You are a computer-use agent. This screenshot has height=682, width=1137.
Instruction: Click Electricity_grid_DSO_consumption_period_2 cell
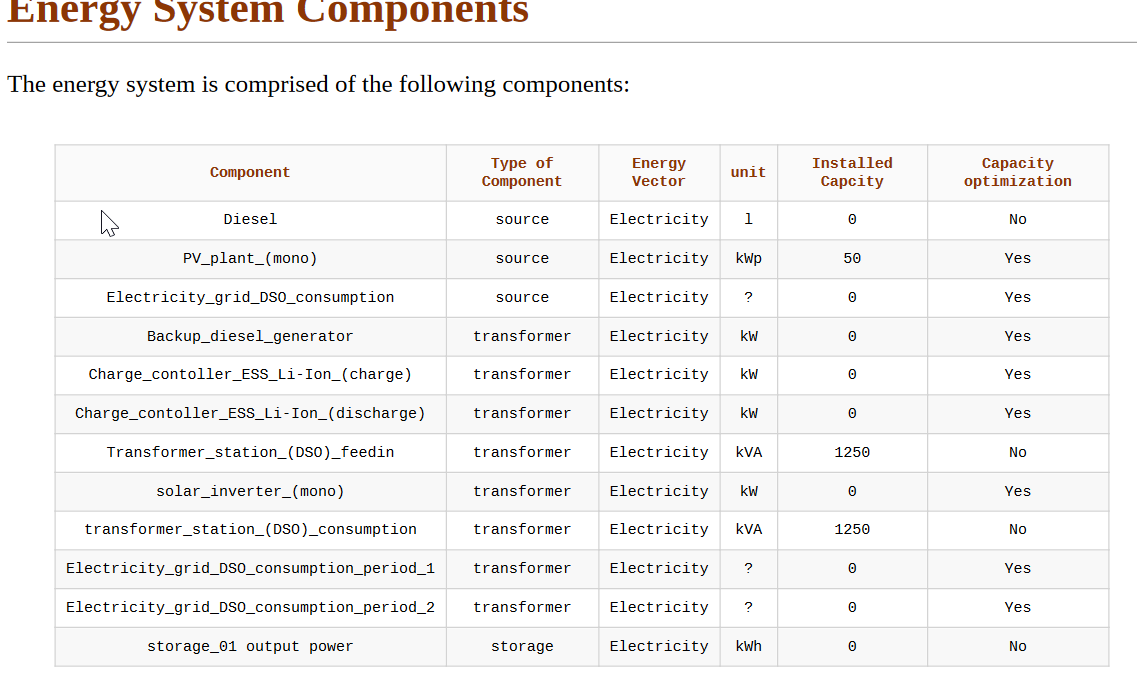250,608
